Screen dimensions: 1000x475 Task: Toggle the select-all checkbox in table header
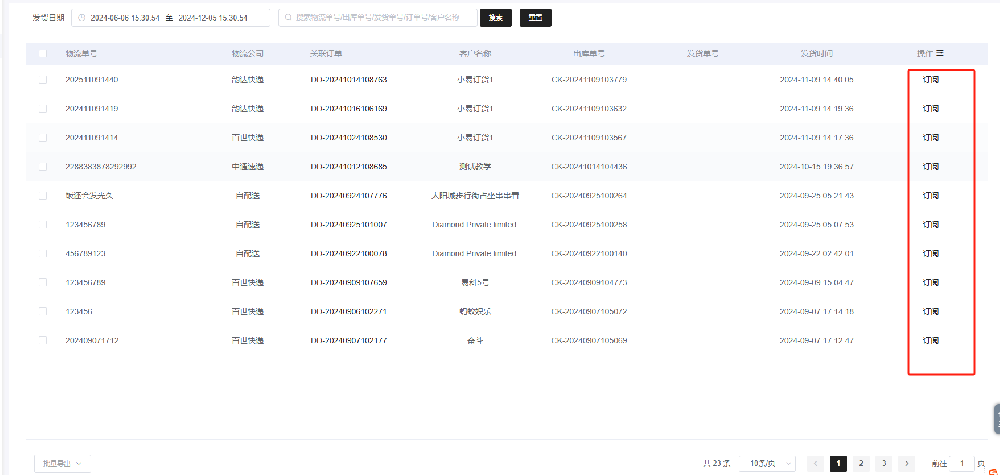42,53
